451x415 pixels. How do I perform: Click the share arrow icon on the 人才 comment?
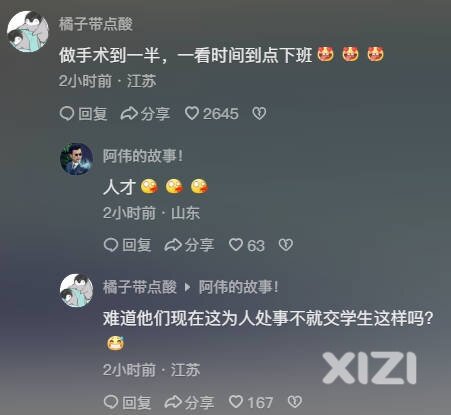coord(173,245)
